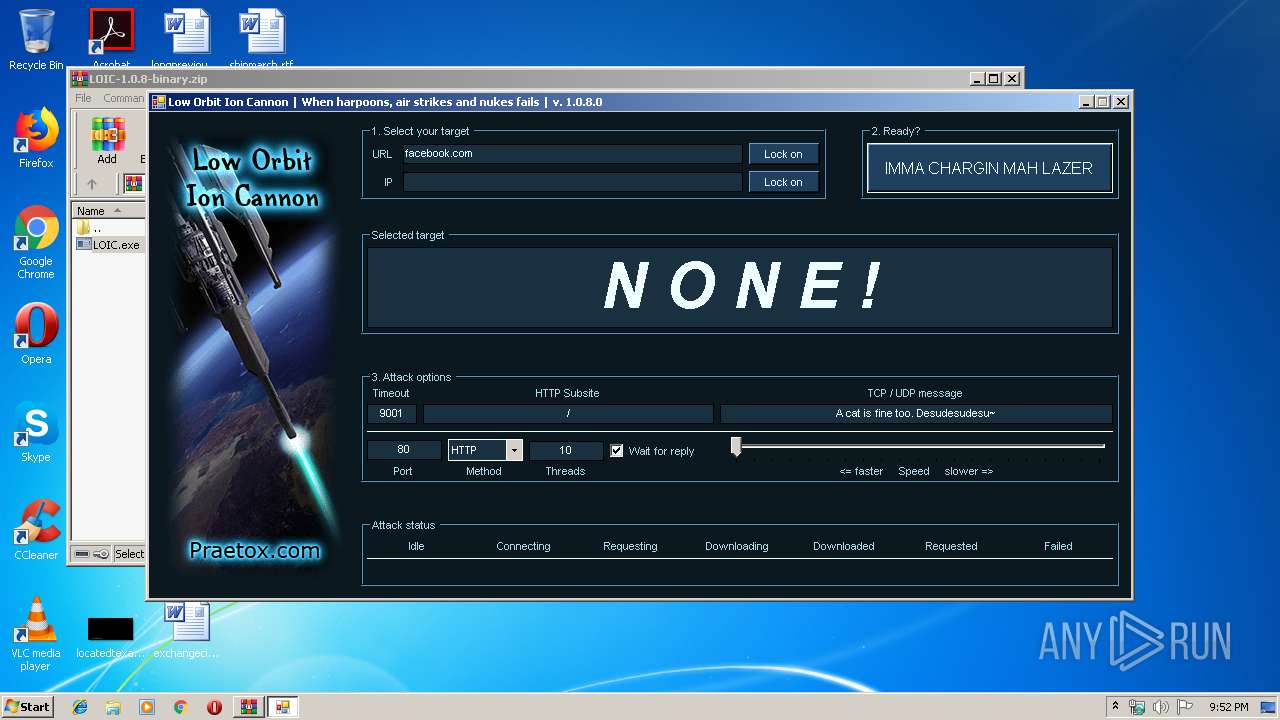Image resolution: width=1280 pixels, height=720 pixels.
Task: Click the taskbar clock 9:52 PM
Action: pos(1229,707)
